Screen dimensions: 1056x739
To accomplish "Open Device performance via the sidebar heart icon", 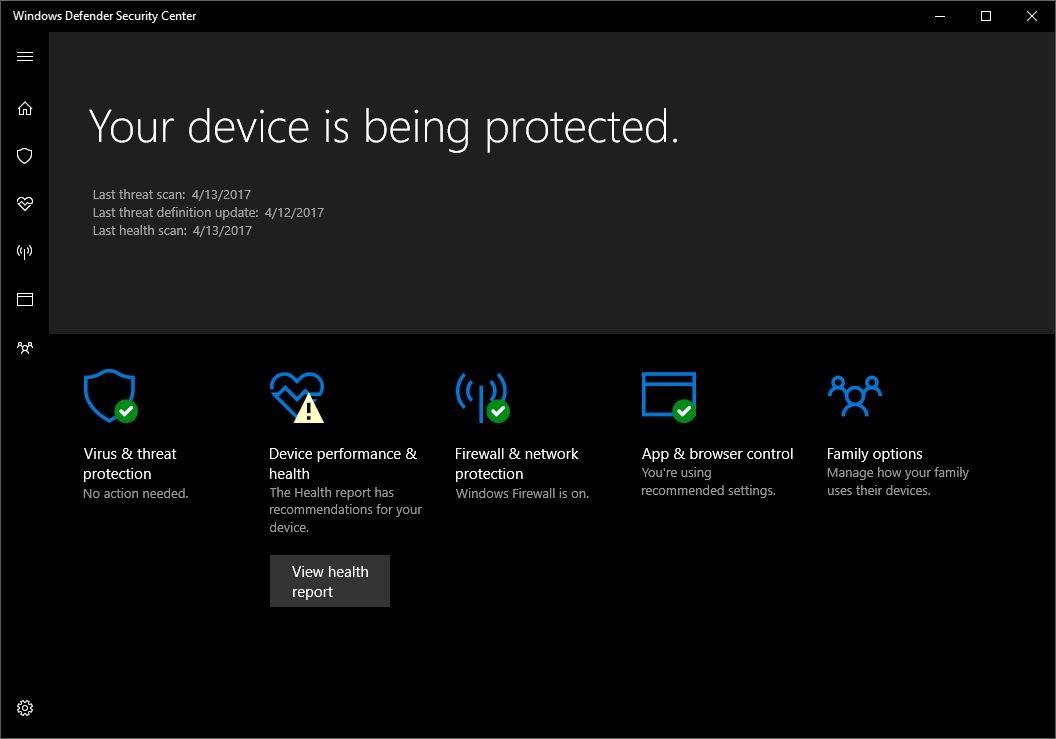I will pos(25,204).
